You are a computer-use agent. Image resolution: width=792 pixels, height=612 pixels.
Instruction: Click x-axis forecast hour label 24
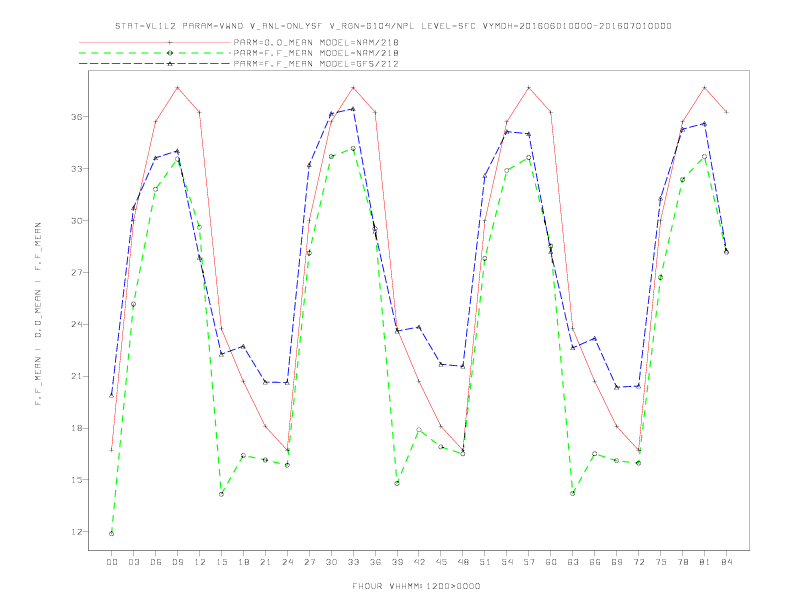[287, 562]
